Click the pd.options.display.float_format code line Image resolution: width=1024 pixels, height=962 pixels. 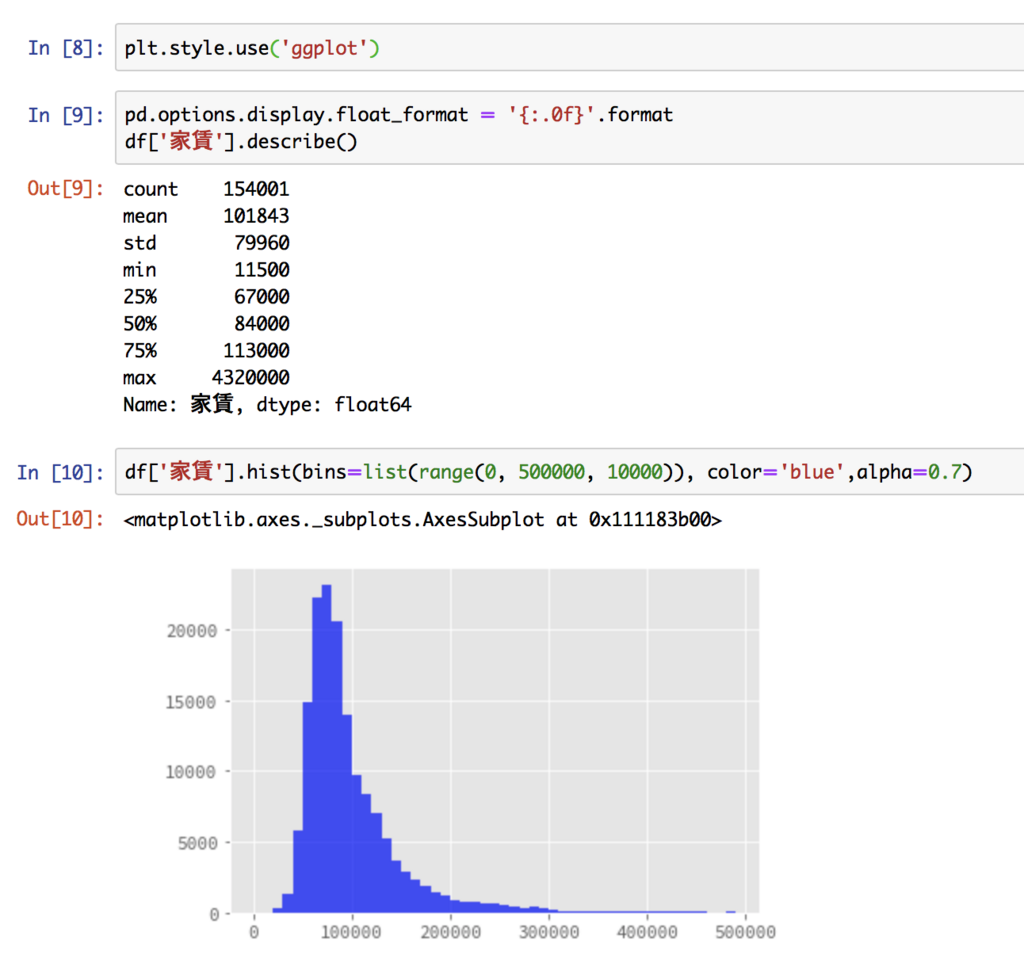[398, 115]
